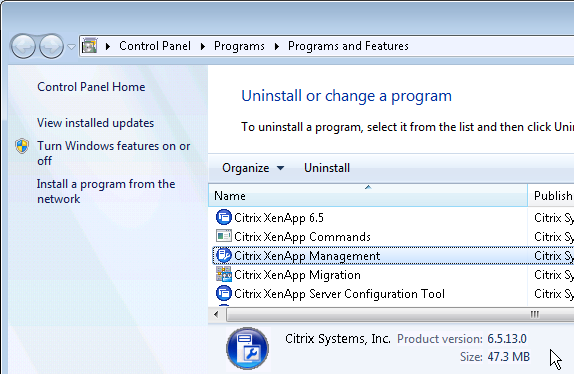574x374 pixels.
Task: Select Programs and Features breadcrumb
Action: tap(348, 46)
